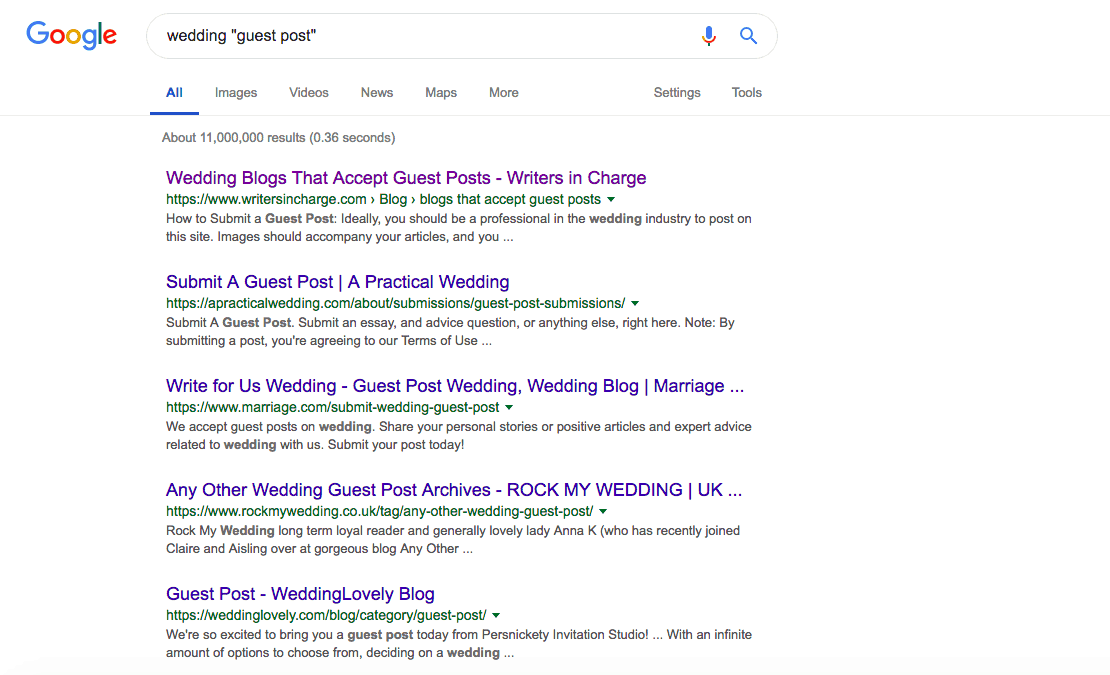Viewport: 1110px width, 675px height.
Task: Click snippet starting 'Rock My Wedding long term'
Action: coord(453,540)
